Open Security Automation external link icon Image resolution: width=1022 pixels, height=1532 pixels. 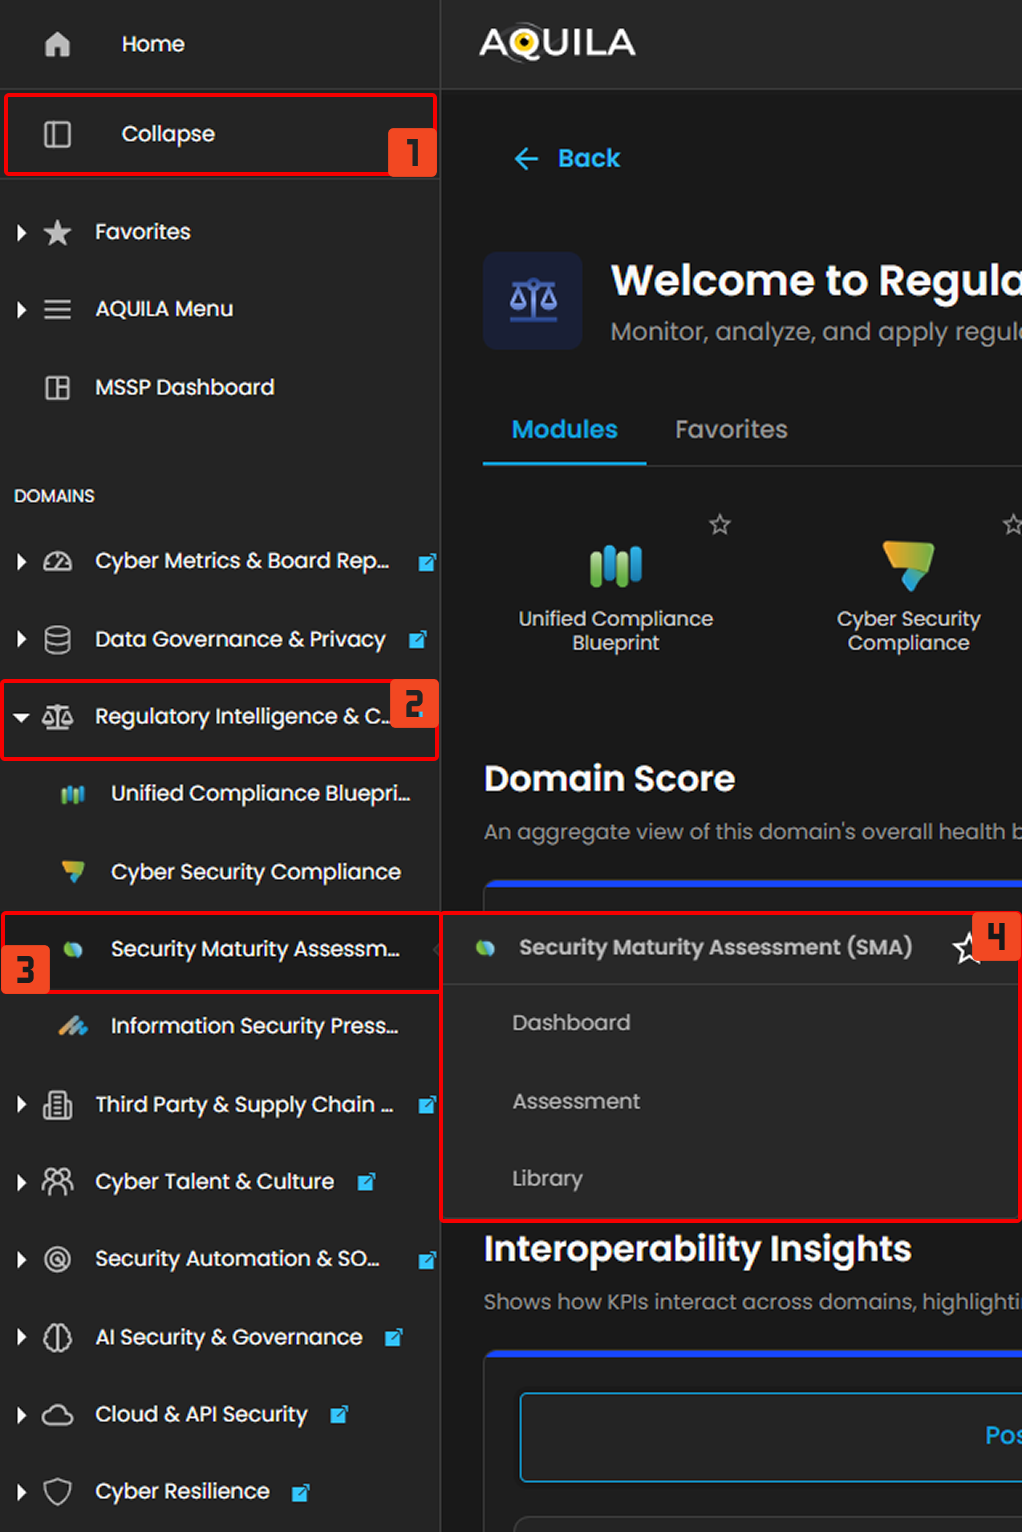[427, 1260]
